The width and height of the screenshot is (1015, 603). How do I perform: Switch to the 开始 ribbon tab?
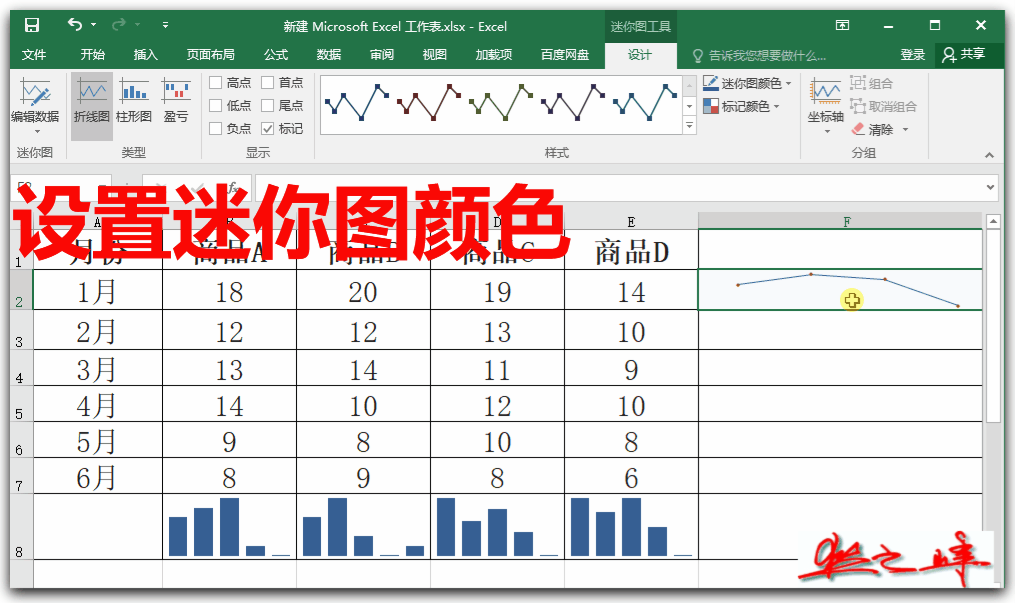[x=93, y=54]
